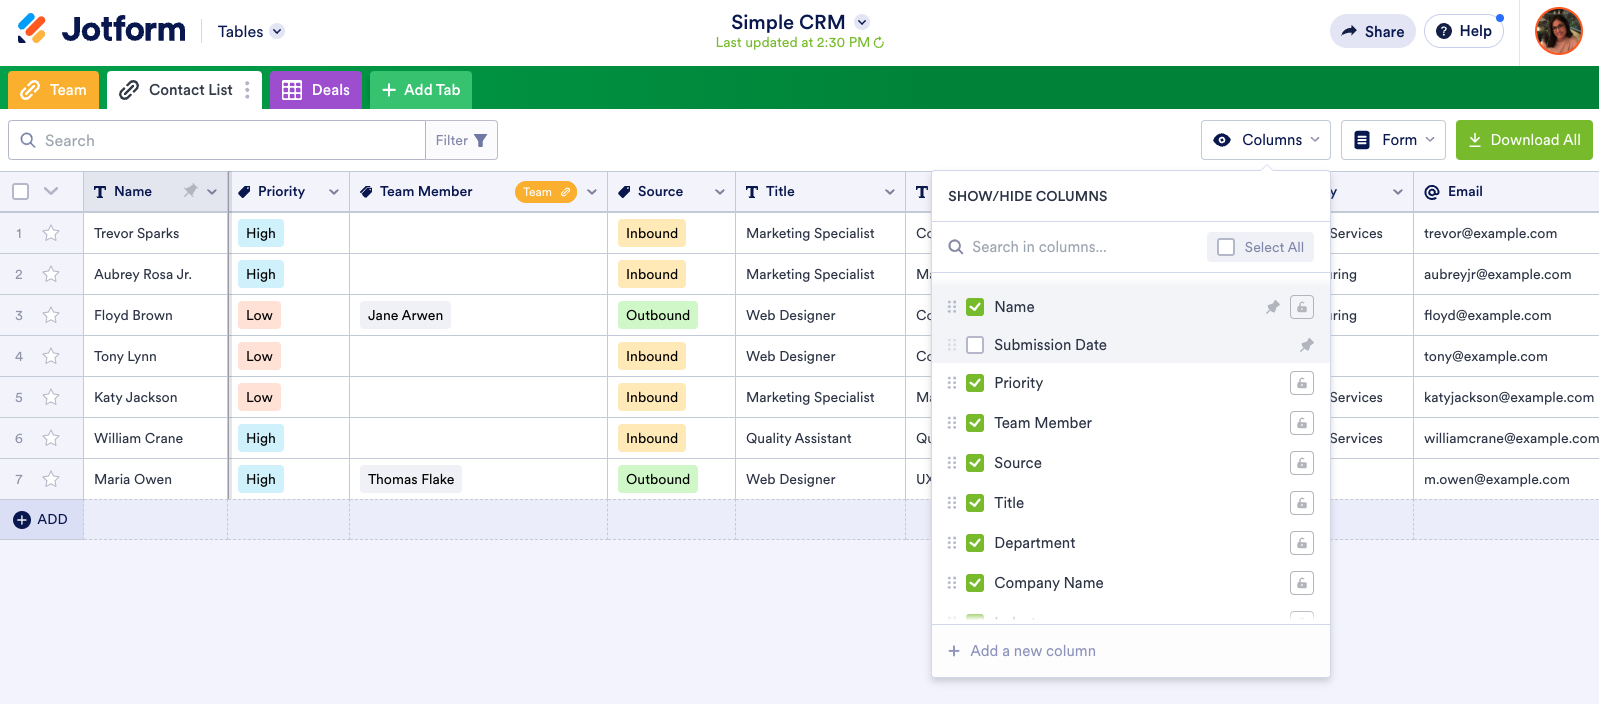
Task: Click the lock icon for Priority column
Action: tap(1301, 383)
